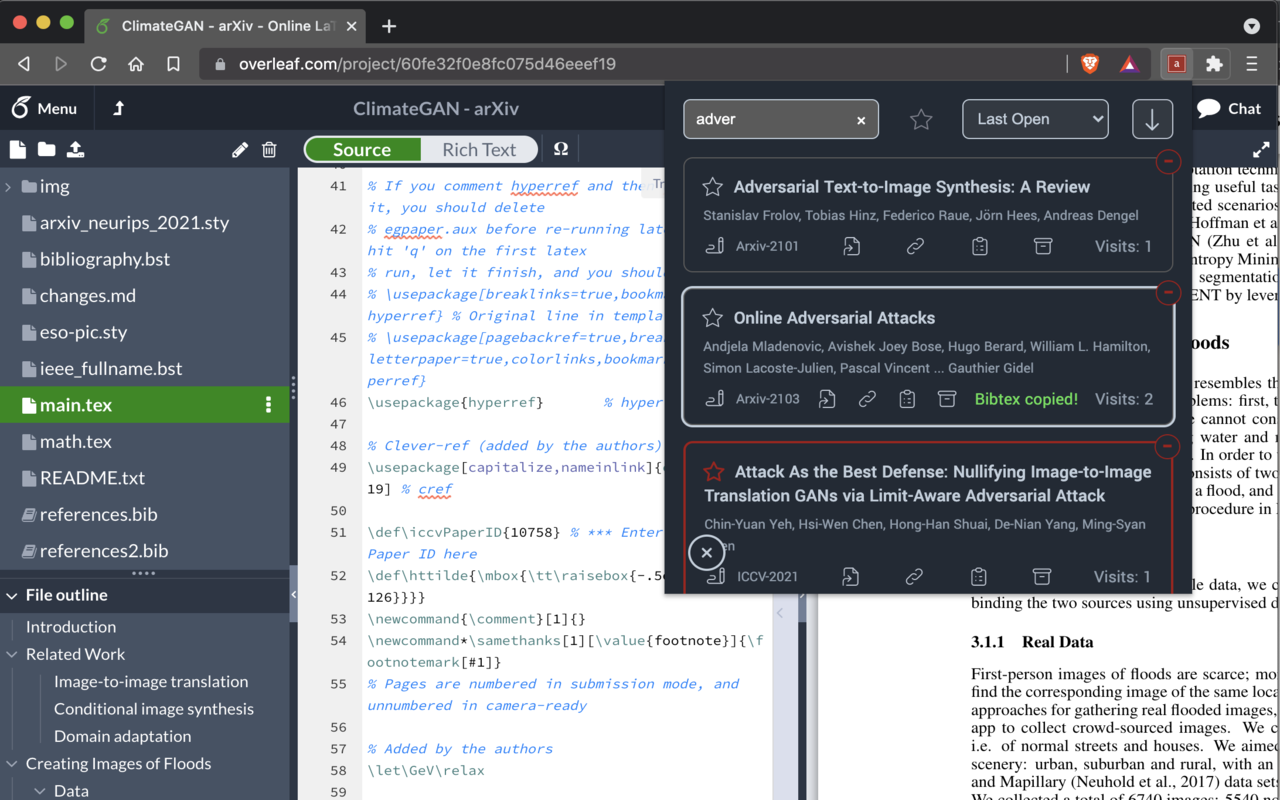Screen dimensions: 1280x800
Task: Switch to Rich Text editor mode
Action: coord(479,150)
